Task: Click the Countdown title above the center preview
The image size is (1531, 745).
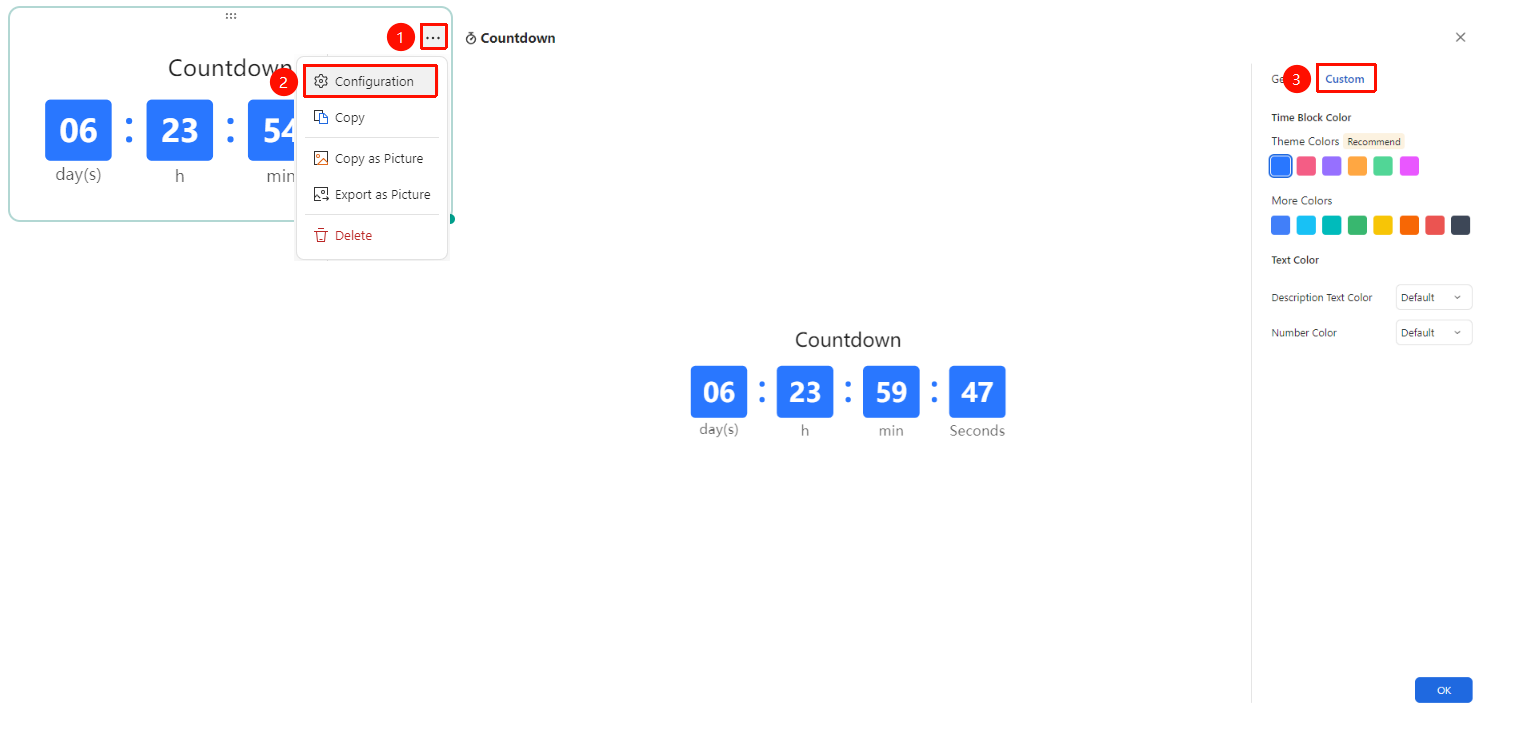Action: [x=848, y=340]
